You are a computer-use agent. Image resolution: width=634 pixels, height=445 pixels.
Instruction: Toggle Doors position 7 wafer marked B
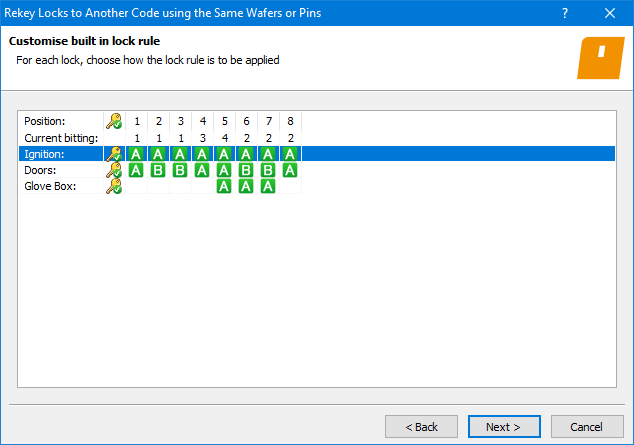(x=268, y=170)
